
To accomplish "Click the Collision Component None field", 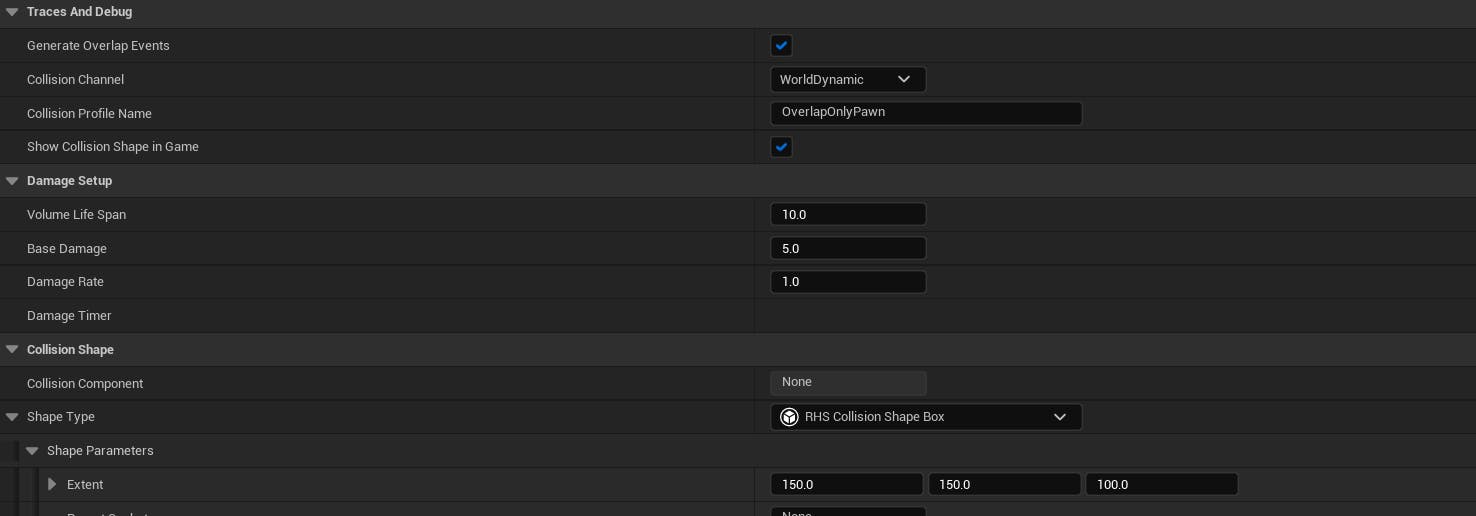I will tap(848, 383).
